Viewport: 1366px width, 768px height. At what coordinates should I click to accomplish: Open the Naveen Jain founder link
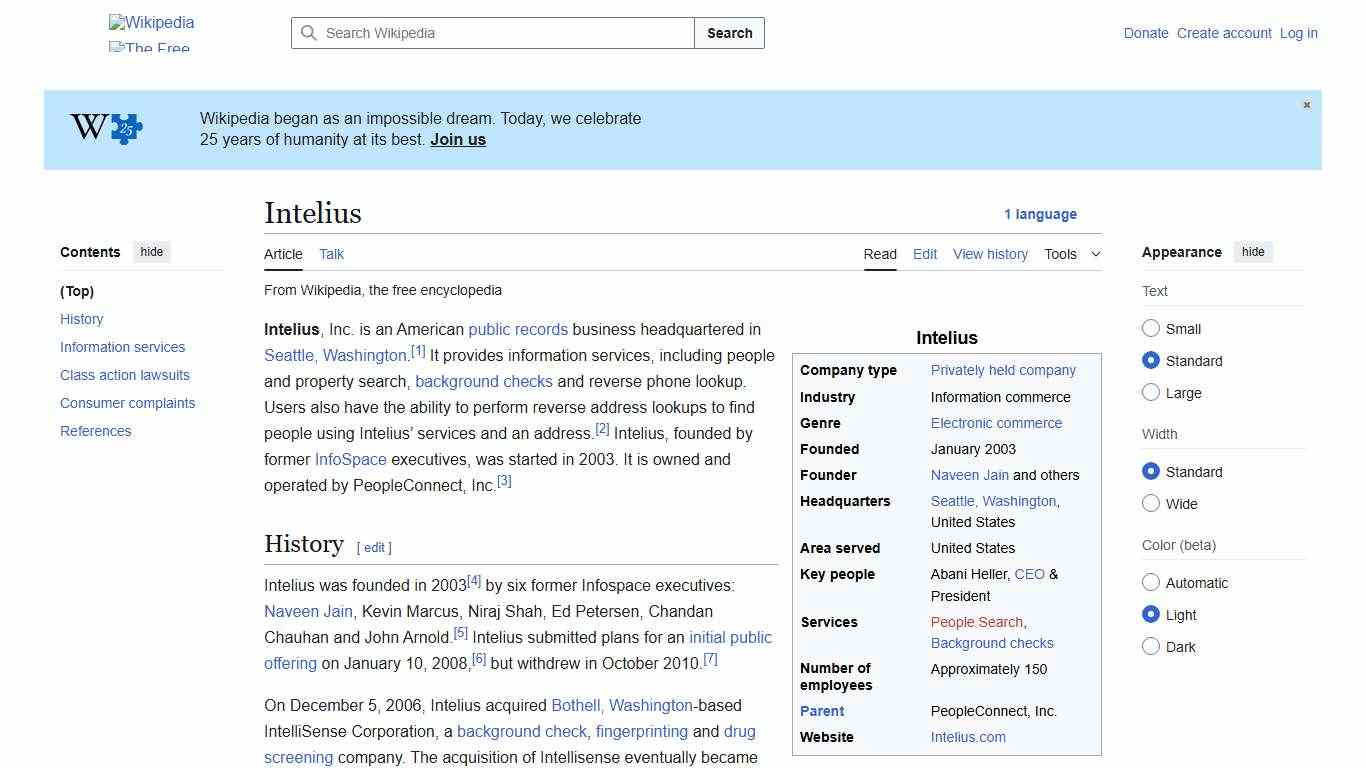[x=969, y=475]
